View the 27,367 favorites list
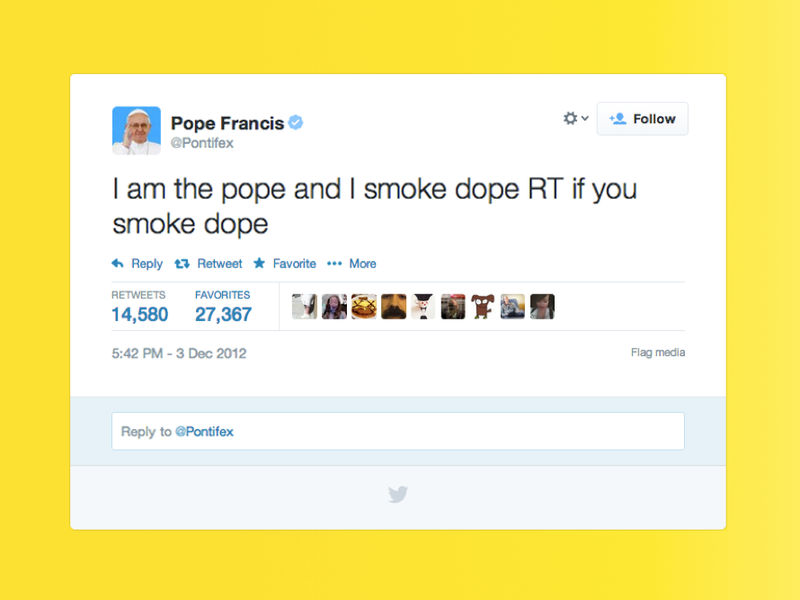The width and height of the screenshot is (800, 600). coord(223,314)
